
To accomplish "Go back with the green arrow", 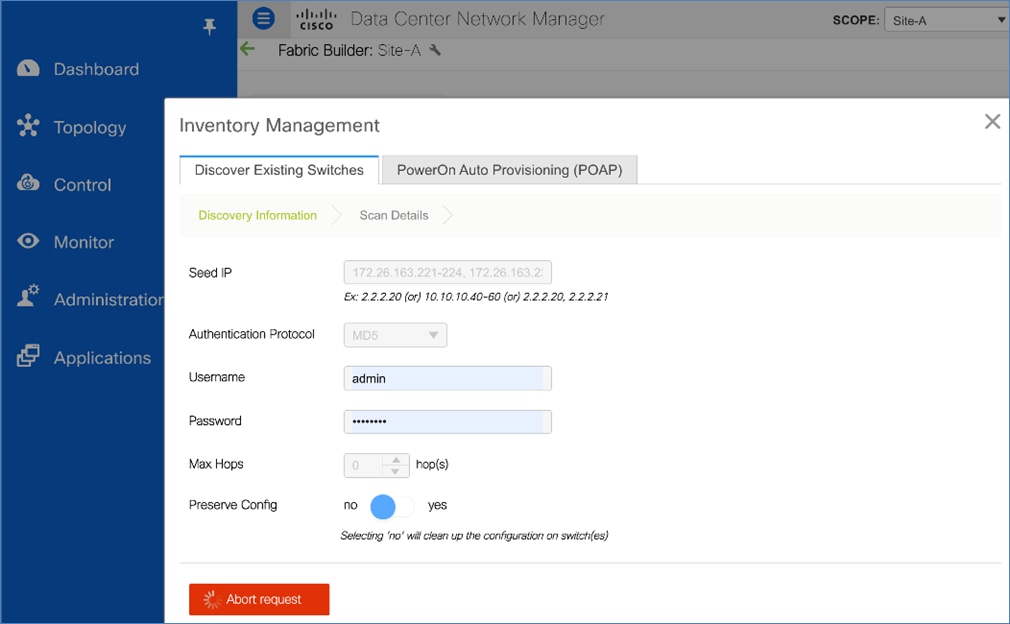I will (x=247, y=49).
